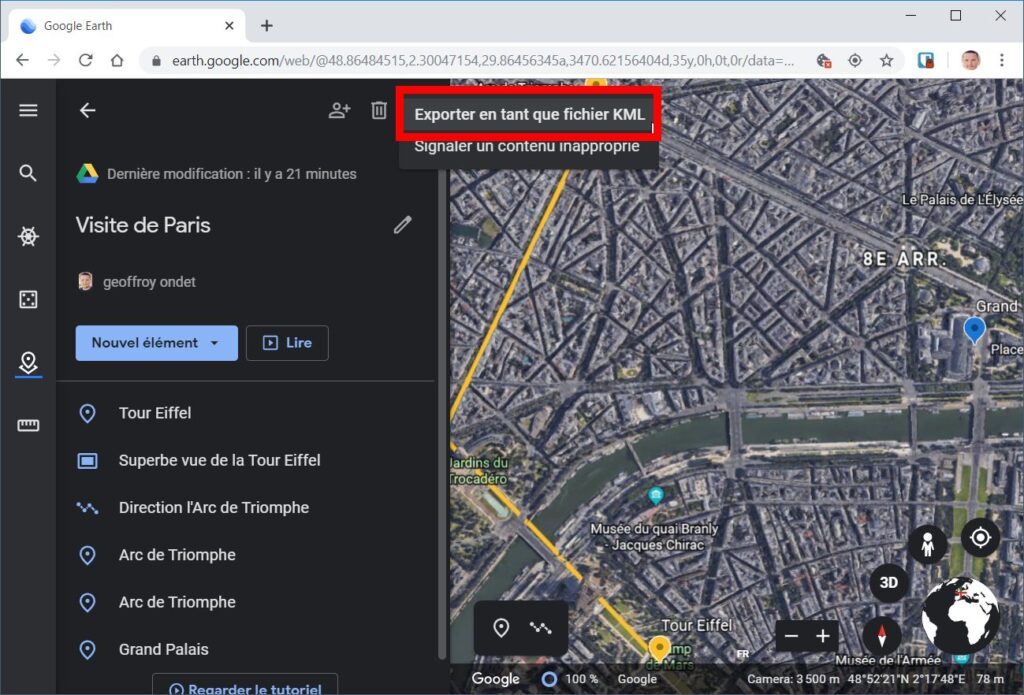Image resolution: width=1024 pixels, height=695 pixels.
Task: Play the tour with Lire button
Action: click(x=287, y=343)
